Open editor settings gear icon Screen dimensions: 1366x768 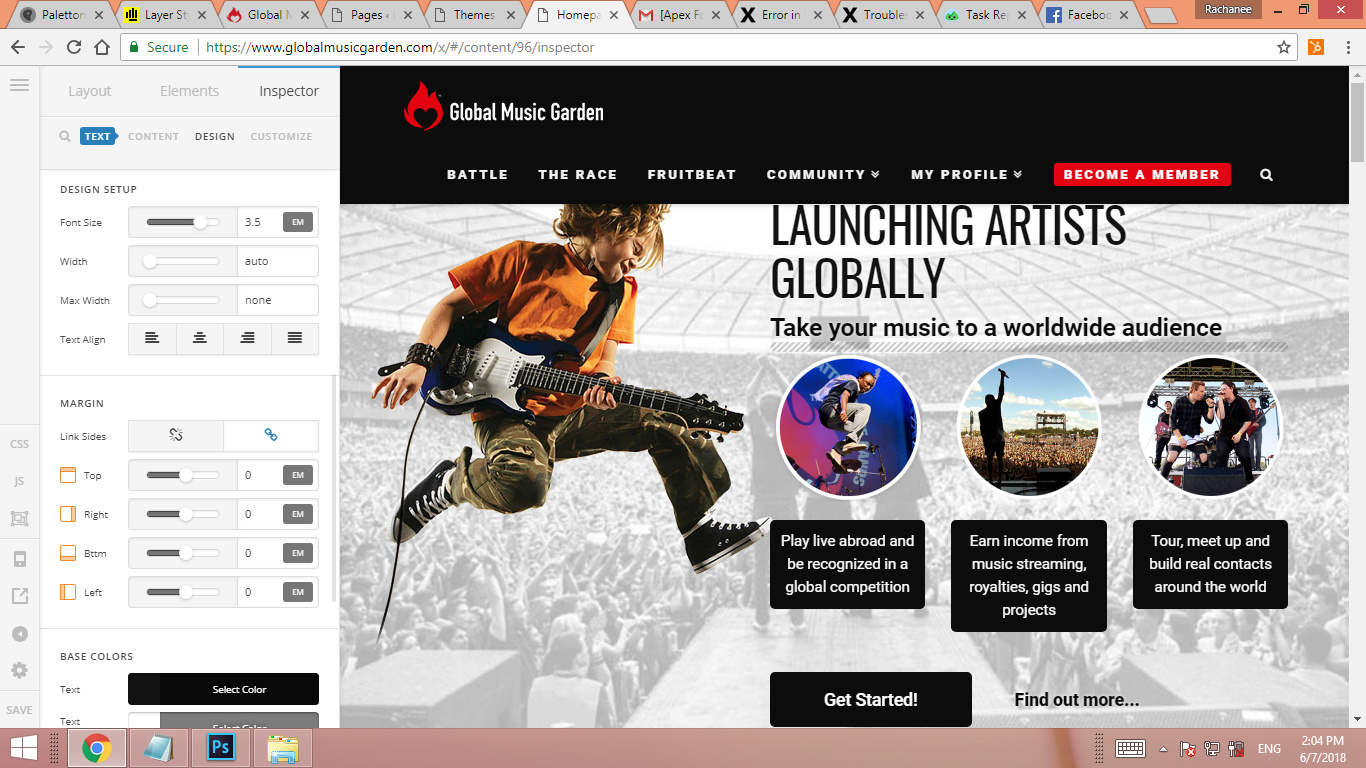(x=19, y=671)
